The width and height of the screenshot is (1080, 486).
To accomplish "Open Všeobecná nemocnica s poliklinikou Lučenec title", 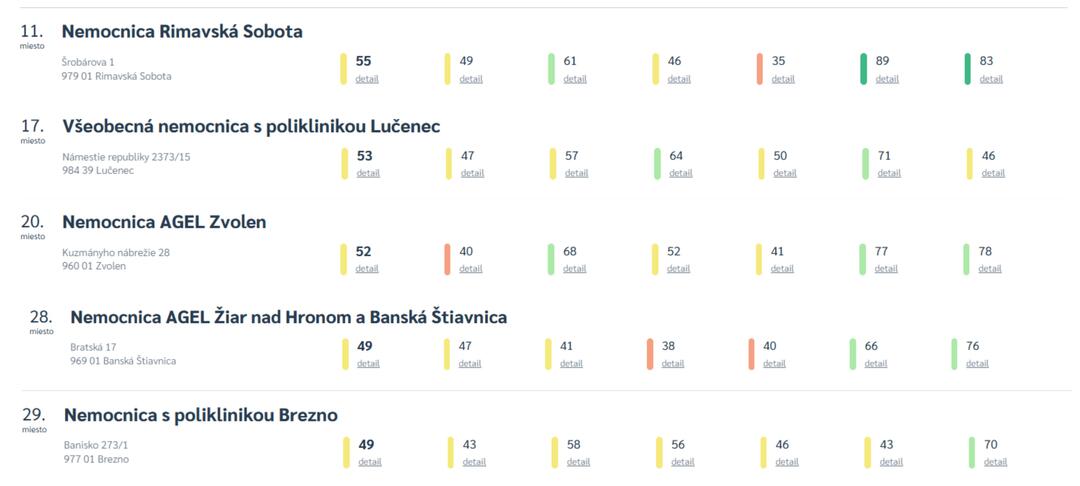I will click(x=251, y=126).
